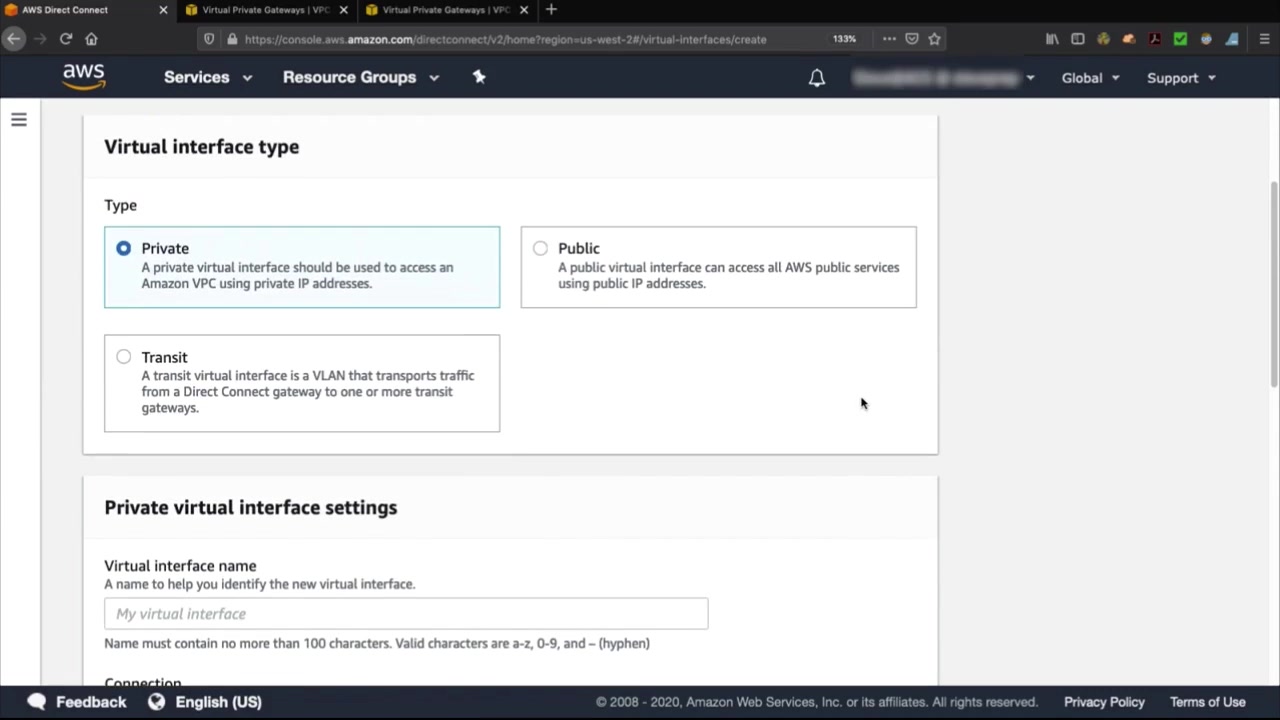The height and width of the screenshot is (720, 1280).
Task: Select the Private virtual interface type
Action: [124, 248]
